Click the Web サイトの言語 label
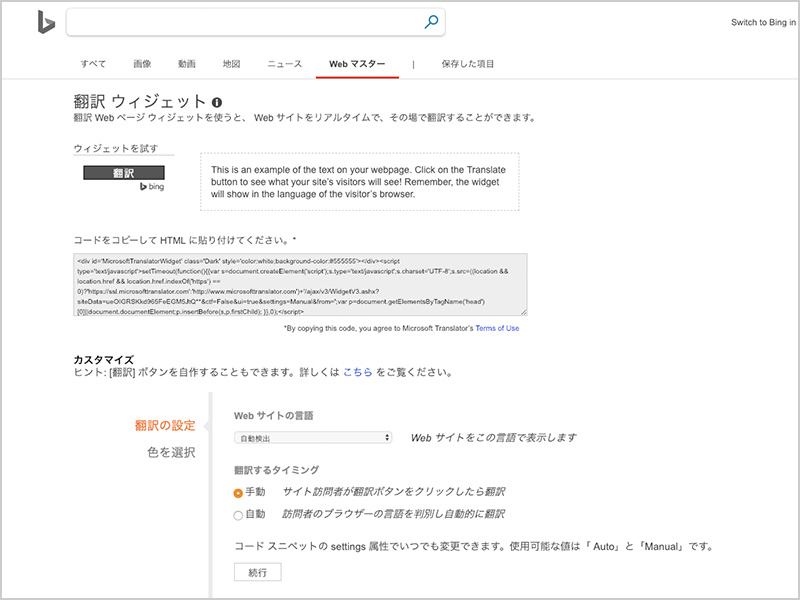 [273, 416]
